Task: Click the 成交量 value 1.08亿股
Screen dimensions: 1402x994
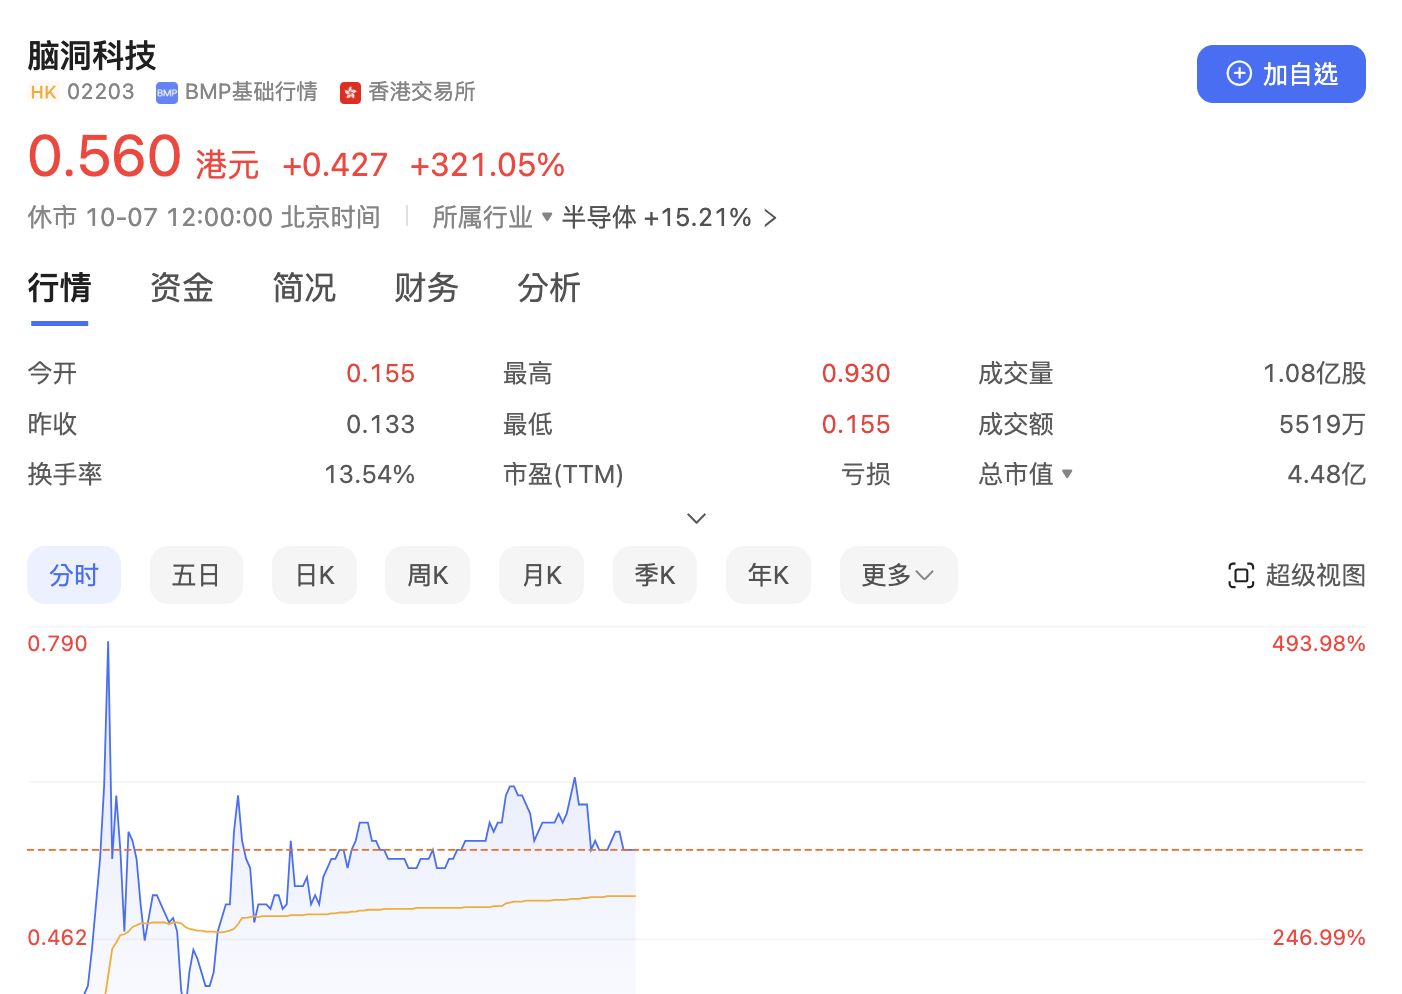Action: pos(1314,373)
